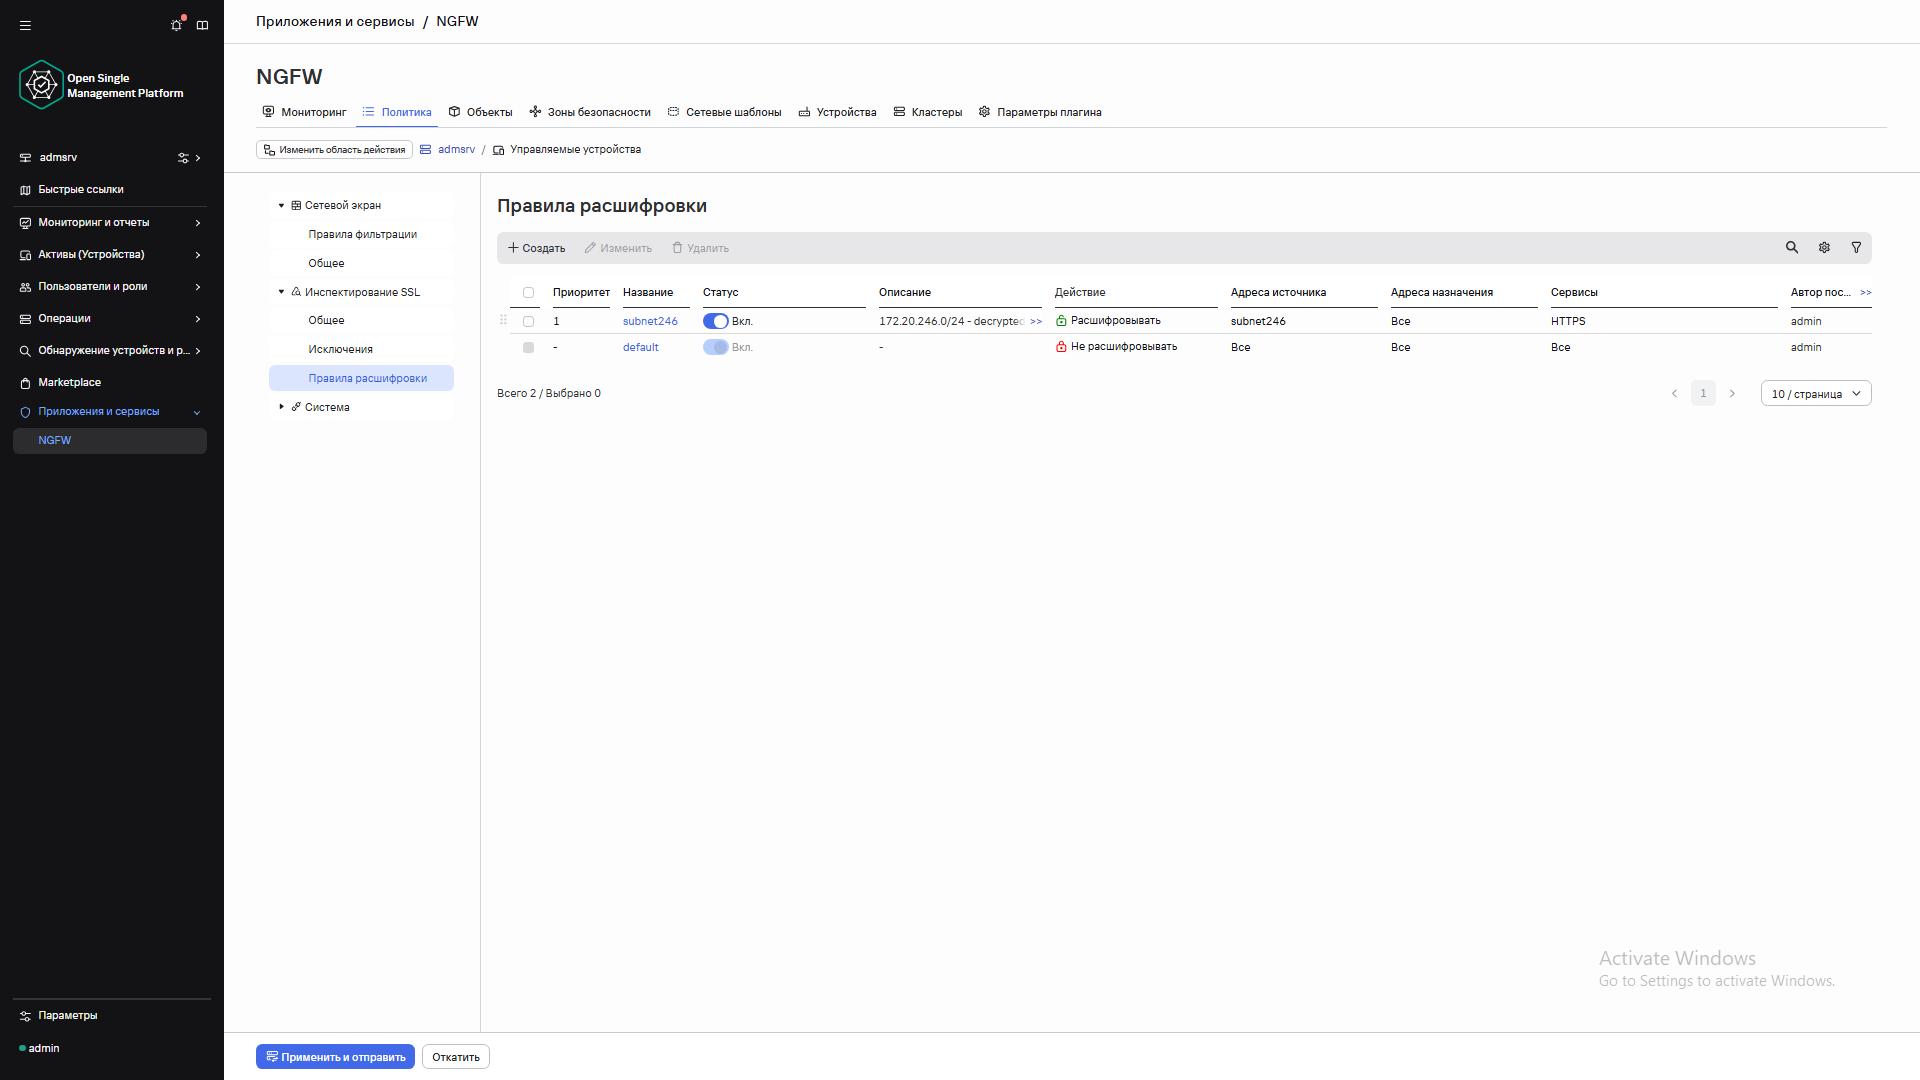1920x1080 pixels.
Task: Select Правила фильтрации in the tree
Action: coord(362,234)
